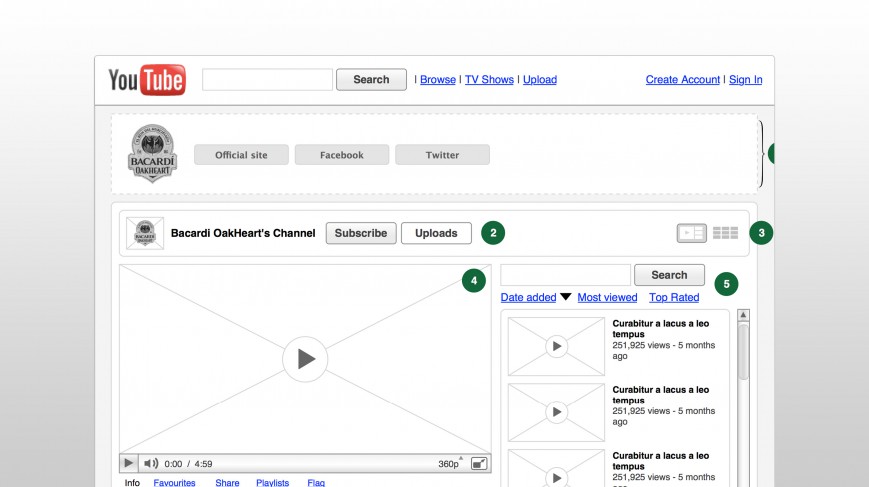This screenshot has height=487, width=869.
Task: Click the Date added sort arrow
Action: (x=565, y=297)
